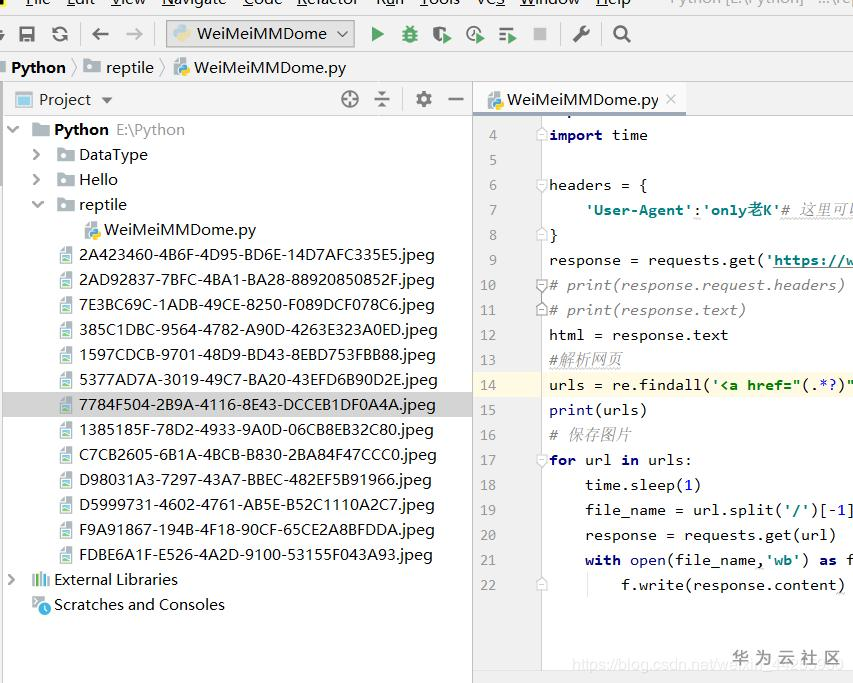Place cursor in time.sleep(1) on line 18
Viewport: 853px width, 683px height.
click(x=642, y=485)
